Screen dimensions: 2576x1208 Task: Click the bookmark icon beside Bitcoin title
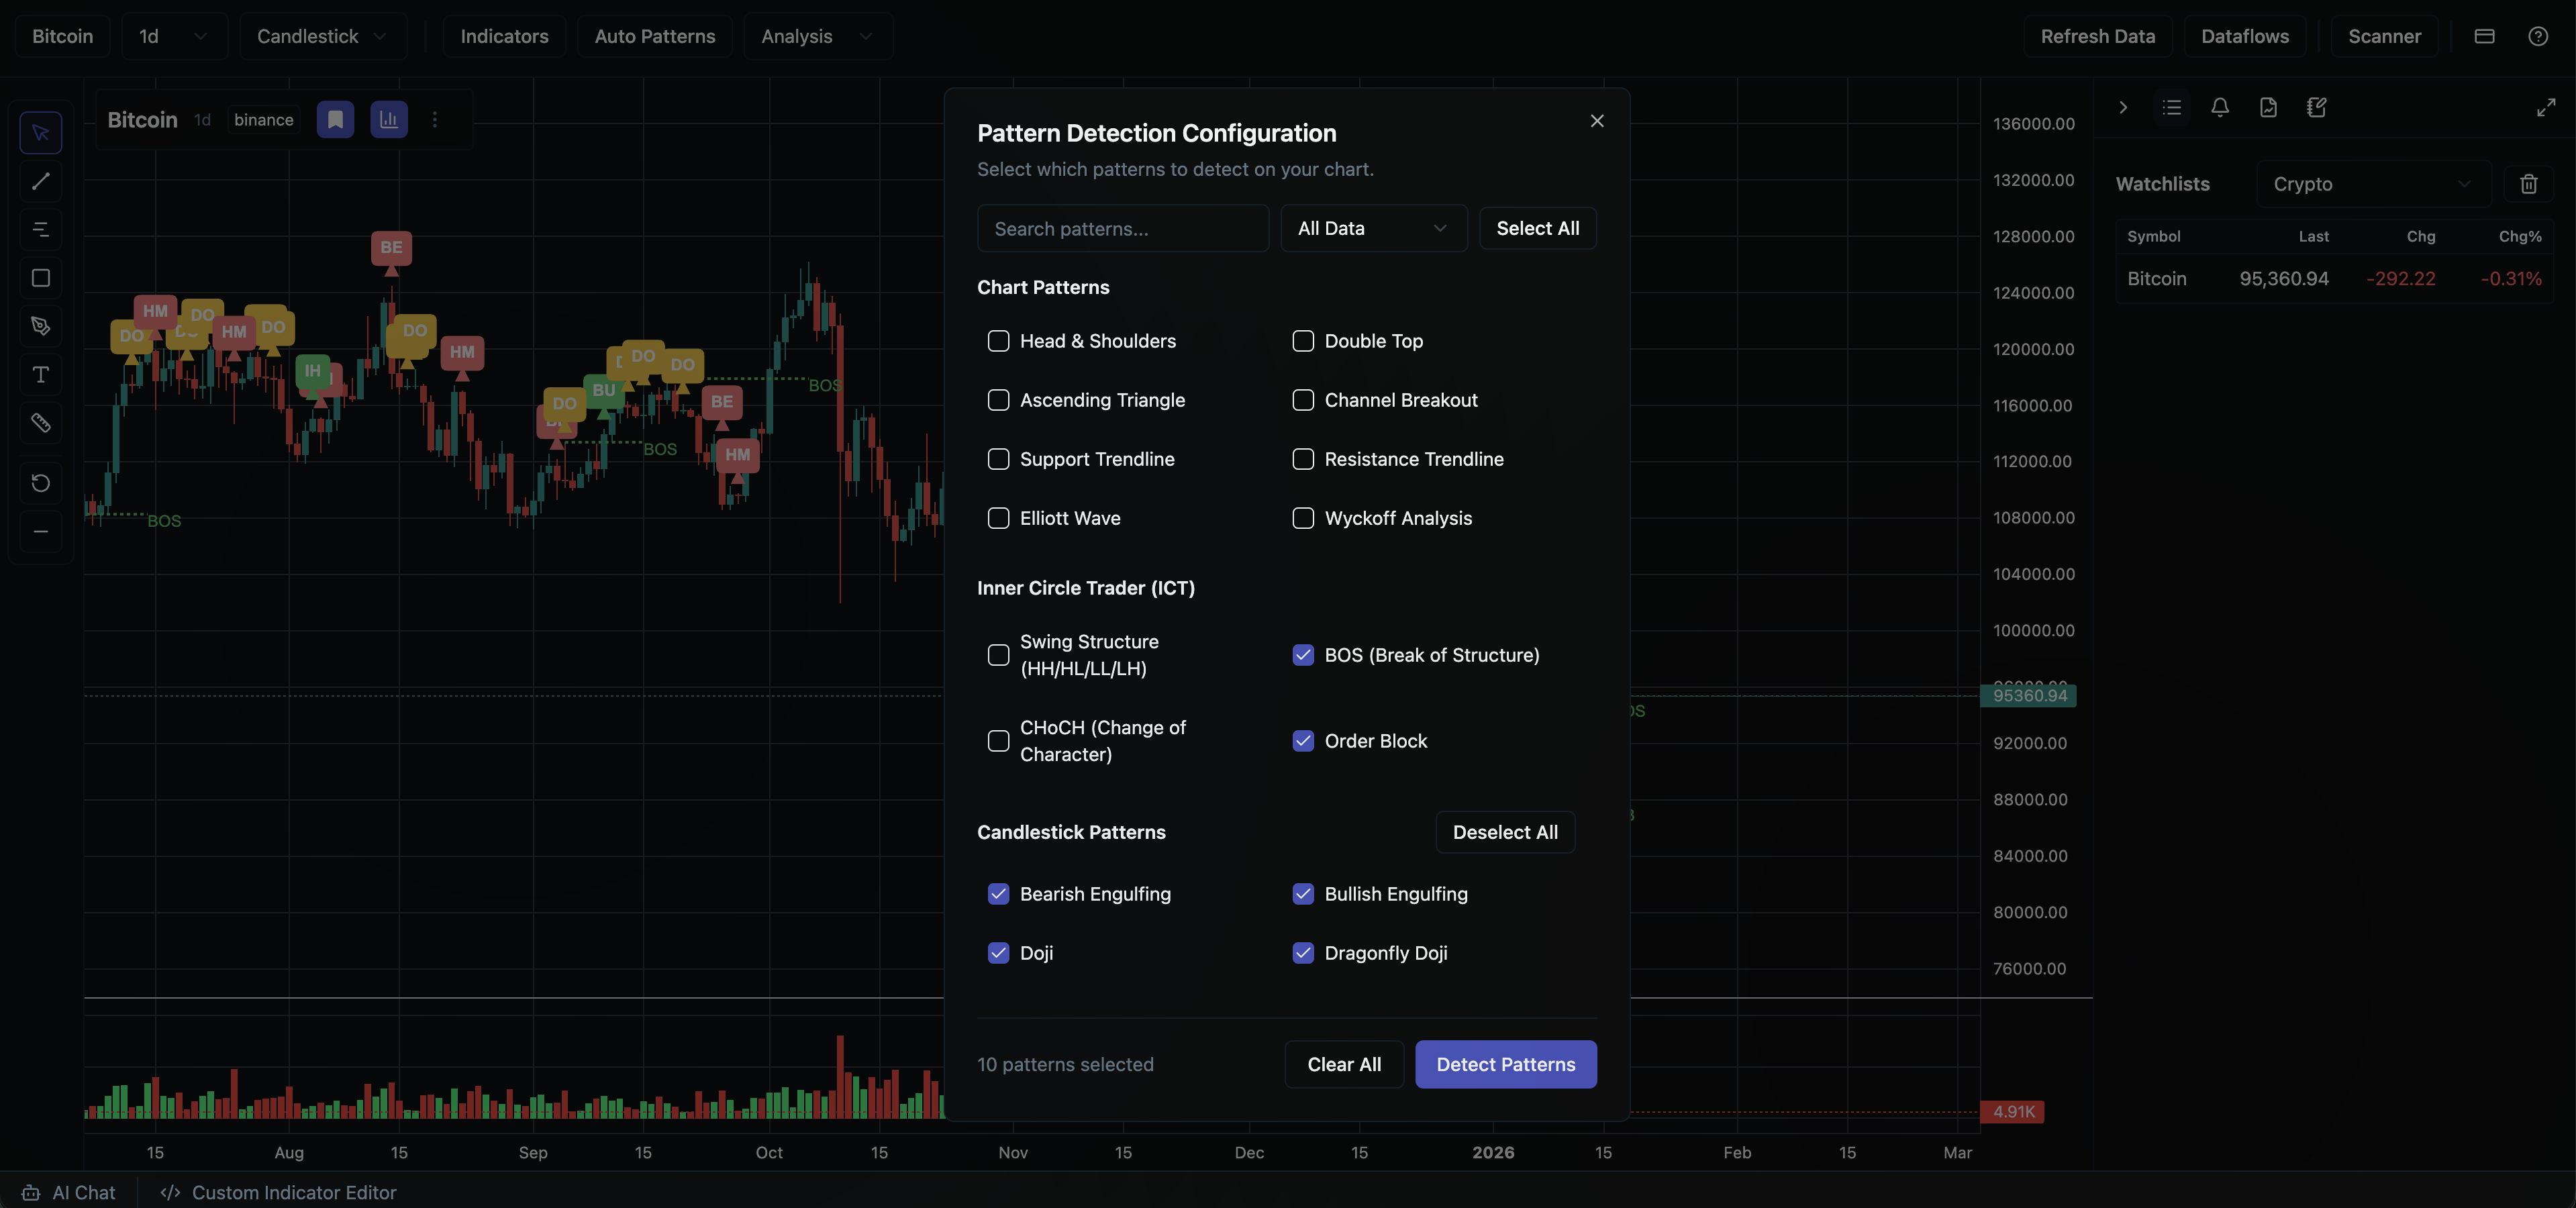[x=335, y=119]
